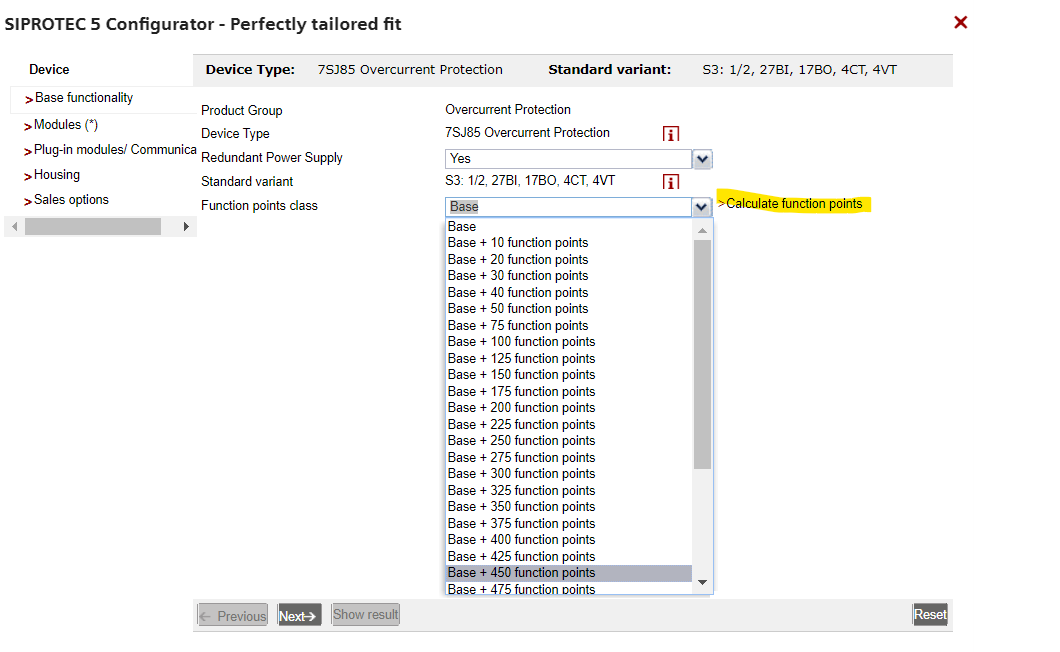Image resolution: width=1060 pixels, height=652 pixels.
Task: Collapse the Function points class dropdown arrow
Action: click(x=701, y=207)
